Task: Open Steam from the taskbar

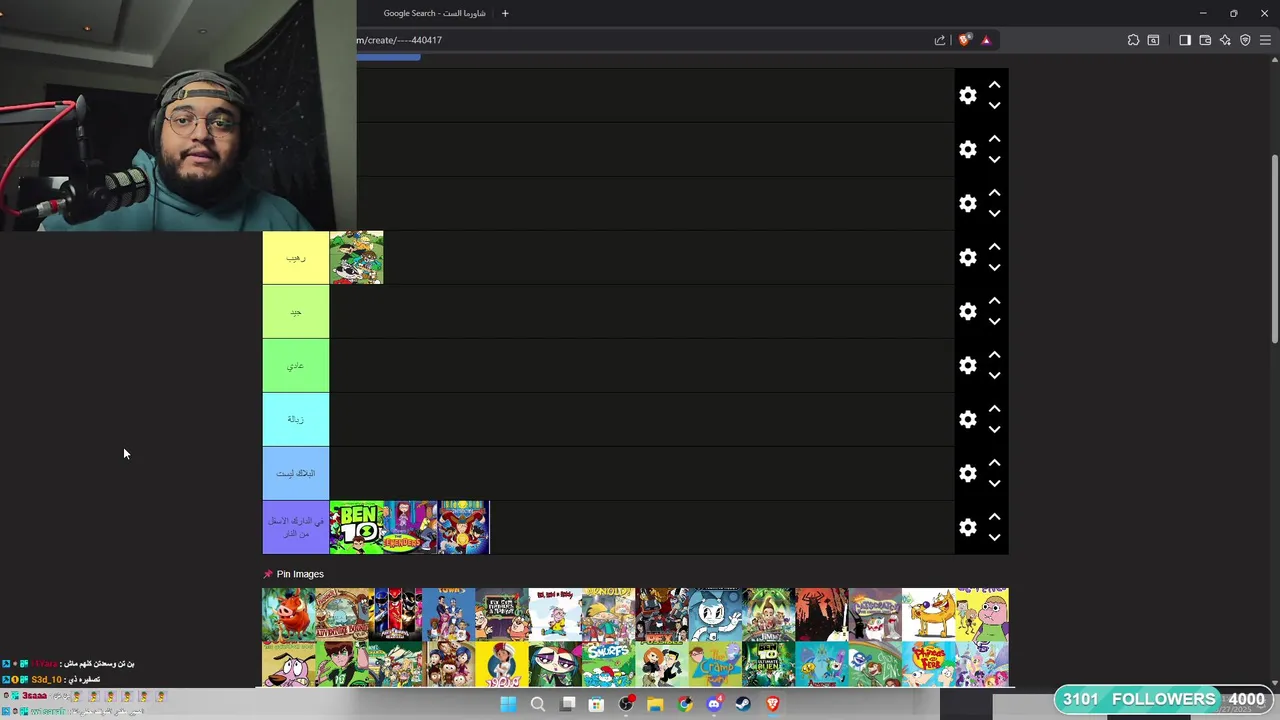Action: coord(743,704)
